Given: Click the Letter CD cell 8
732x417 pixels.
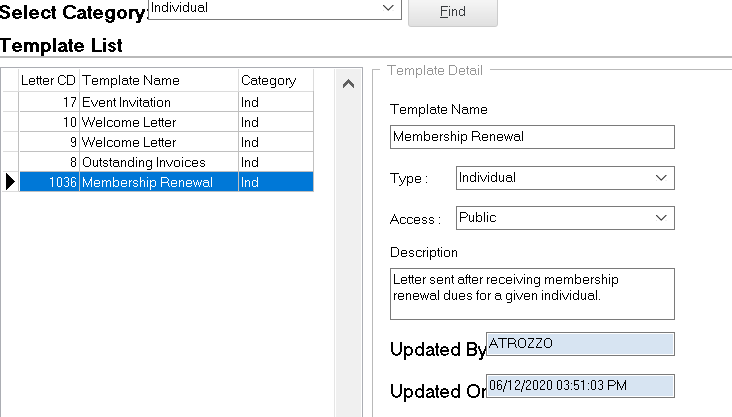Looking at the screenshot, I should 49,162.
